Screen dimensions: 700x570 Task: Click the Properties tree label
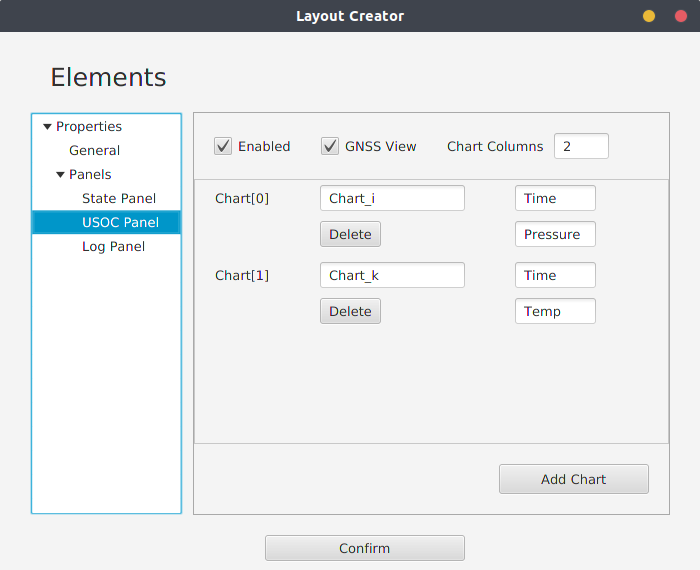(x=89, y=126)
